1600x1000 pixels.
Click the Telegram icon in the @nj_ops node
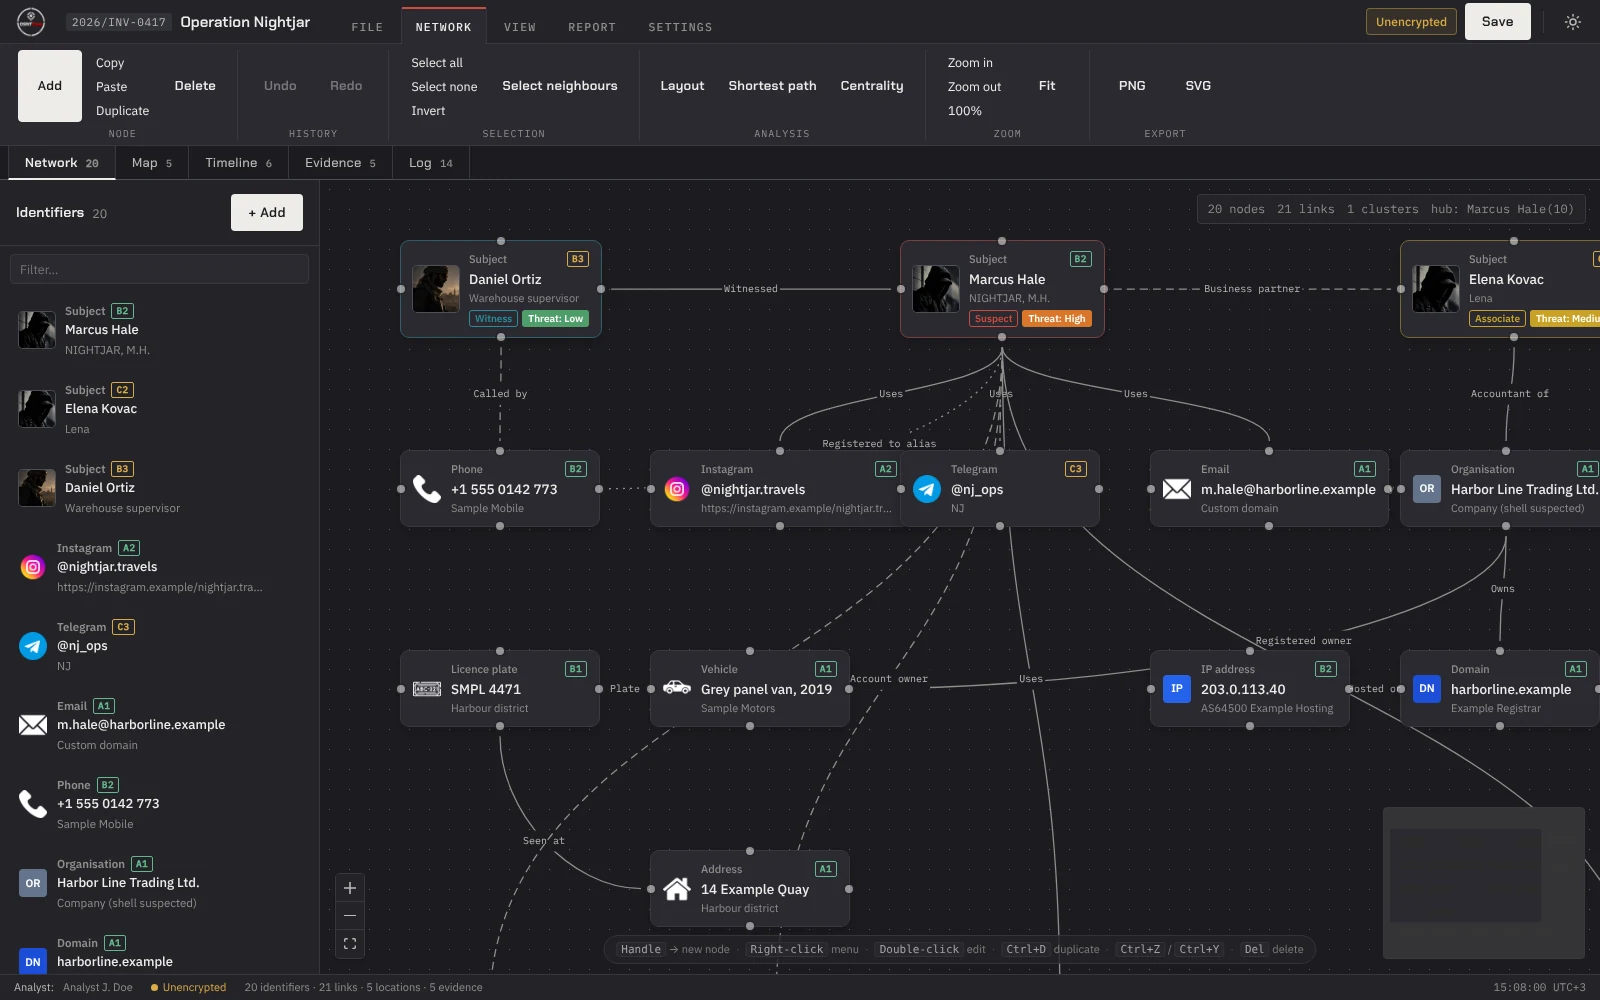[927, 489]
